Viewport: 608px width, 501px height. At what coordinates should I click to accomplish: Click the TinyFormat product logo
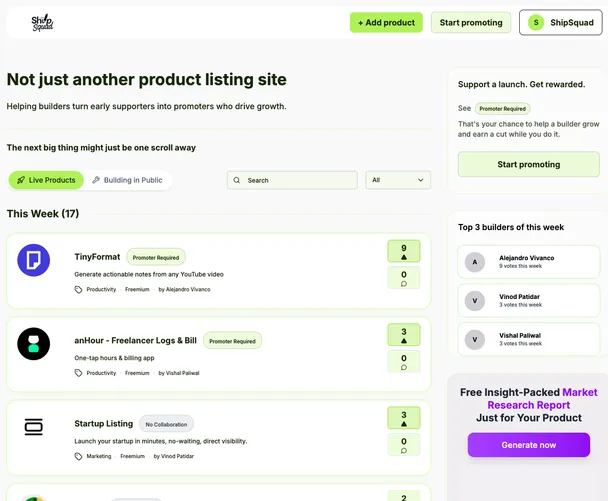34,260
